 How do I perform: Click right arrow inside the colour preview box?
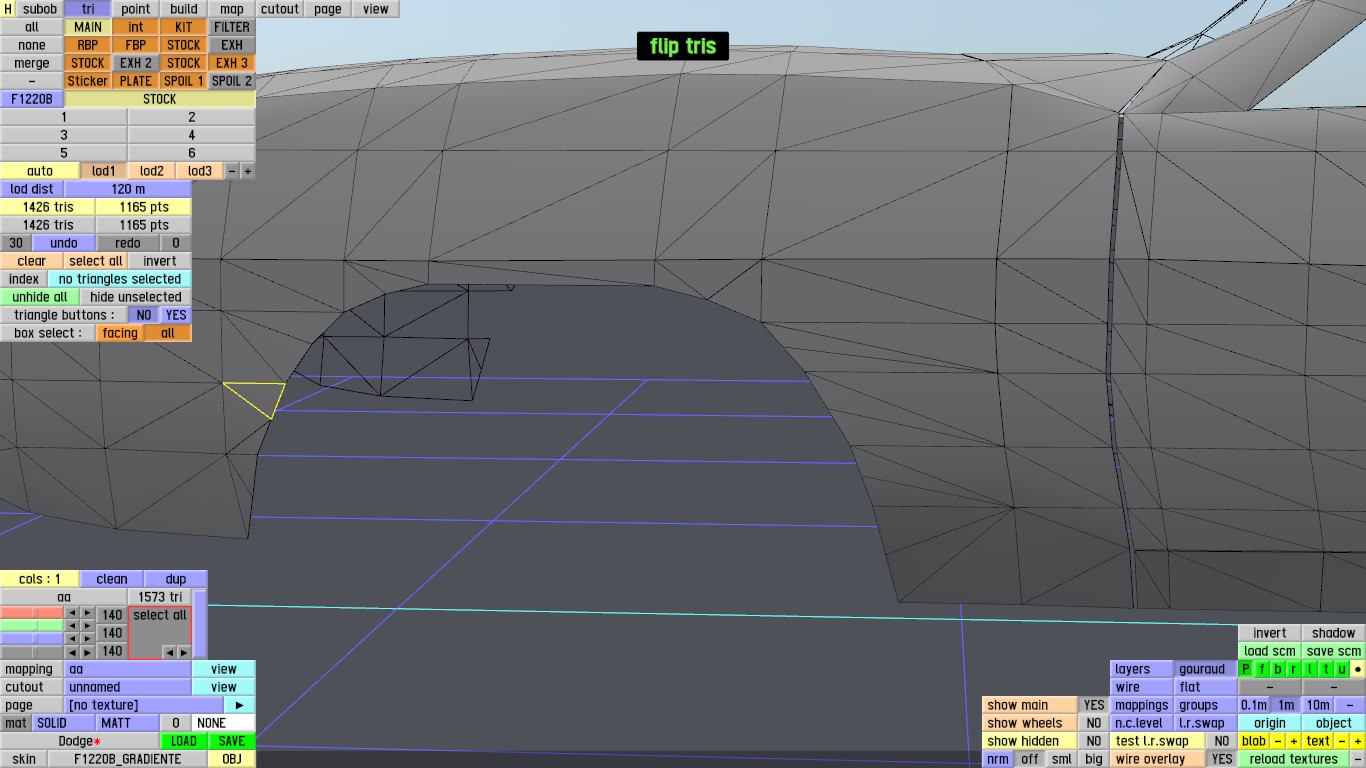click(x=183, y=652)
